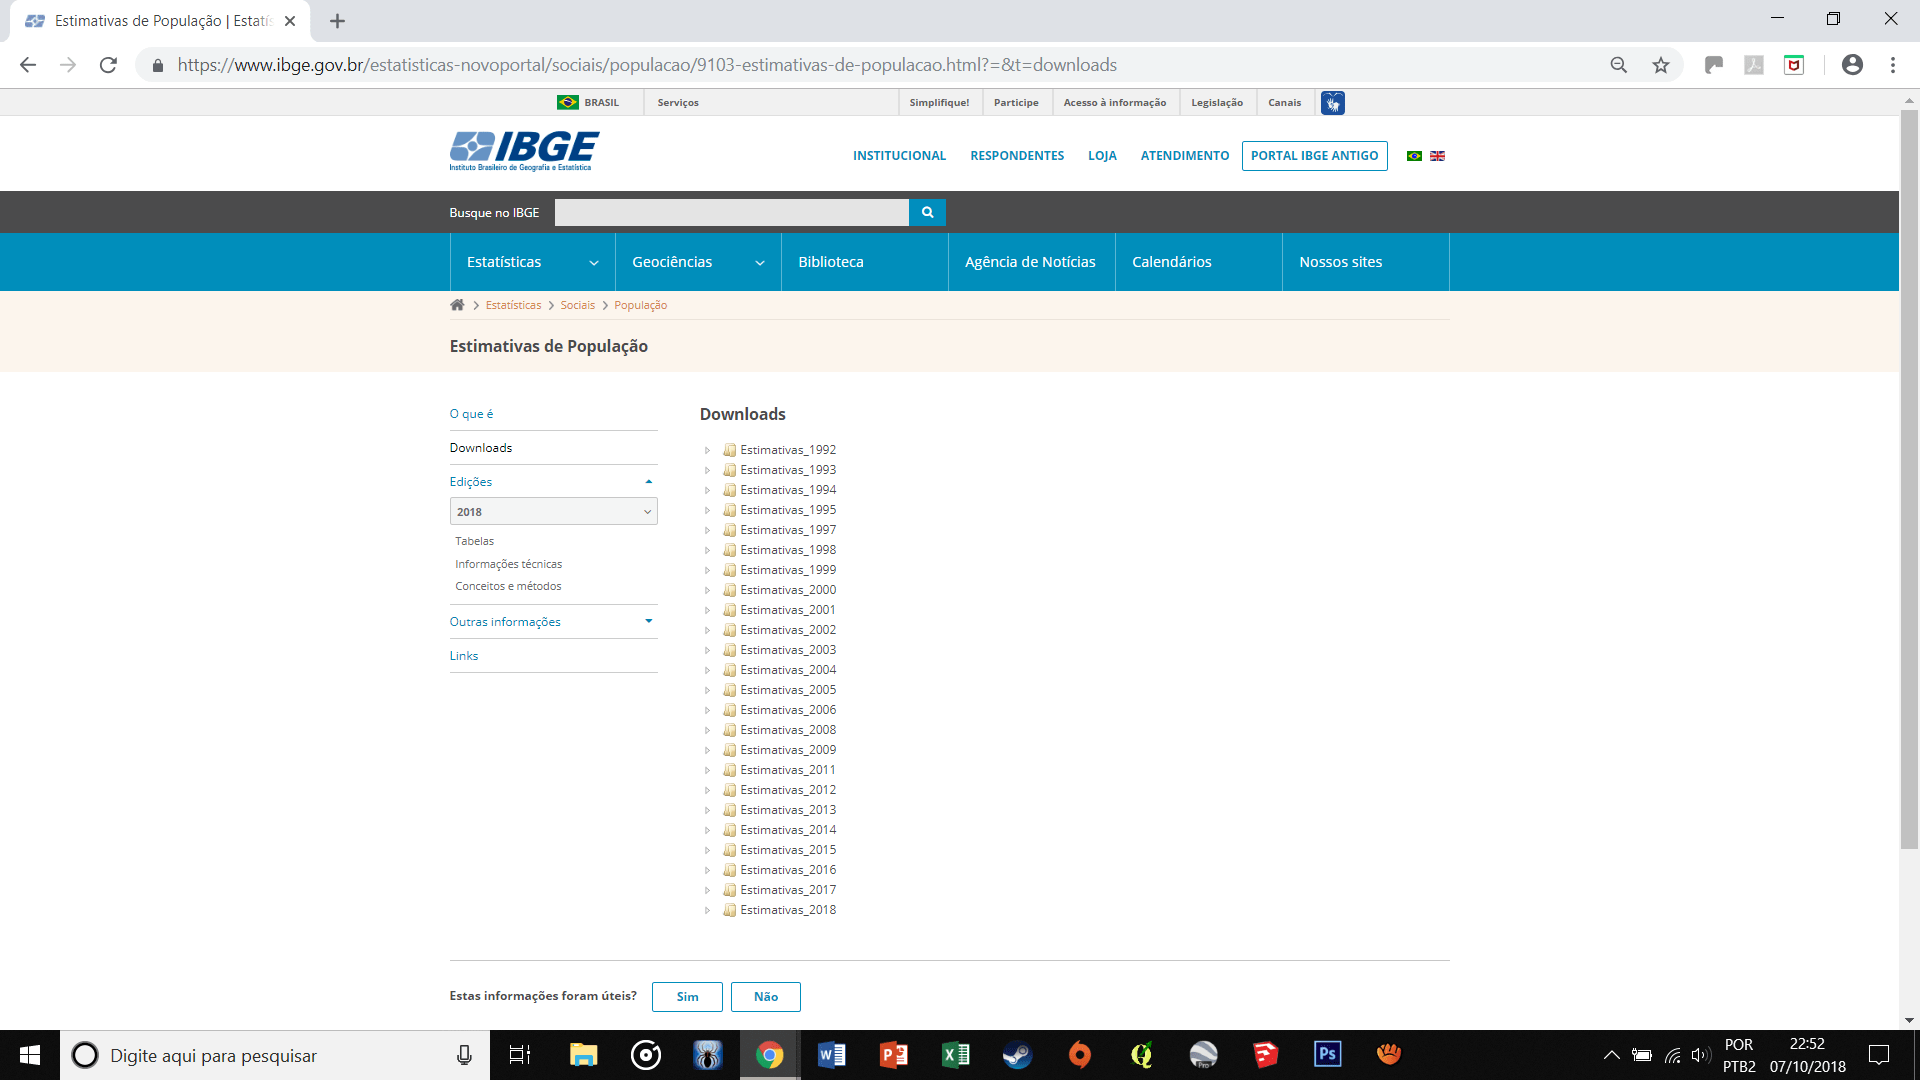Click the Busque no IBGE search field
The width and height of the screenshot is (1920, 1080).
[731, 212]
